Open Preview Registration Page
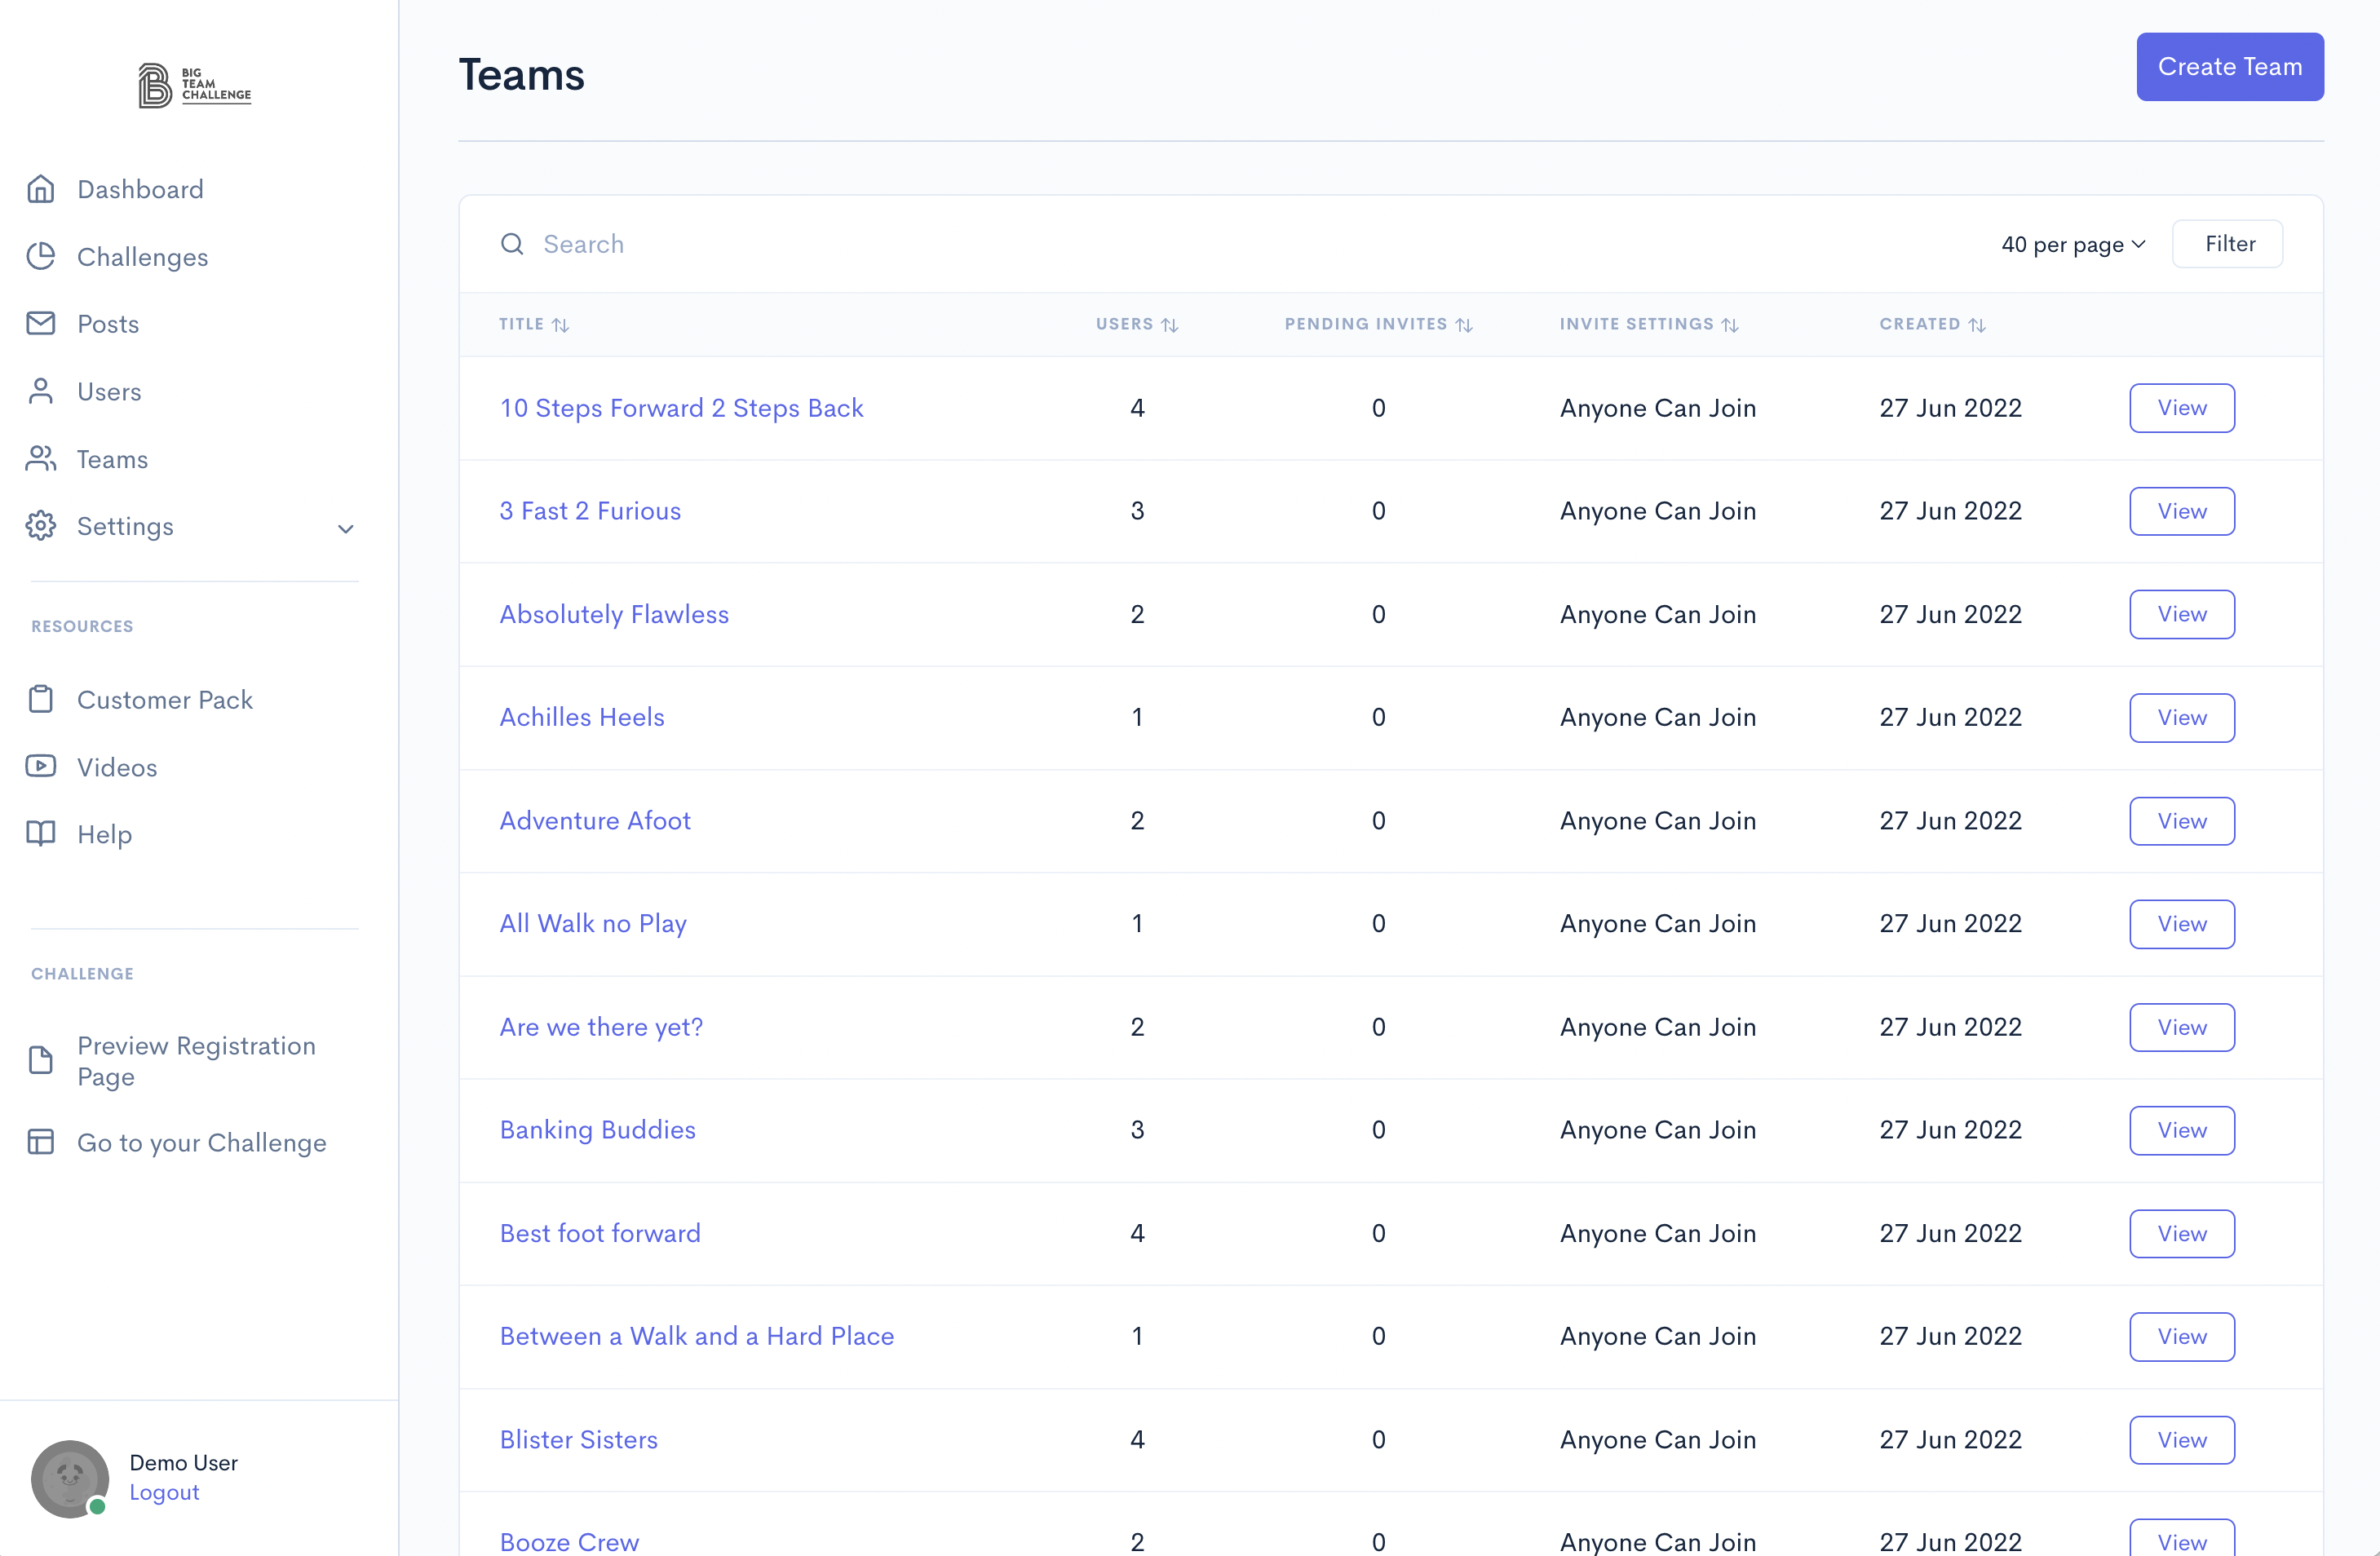 point(197,1060)
